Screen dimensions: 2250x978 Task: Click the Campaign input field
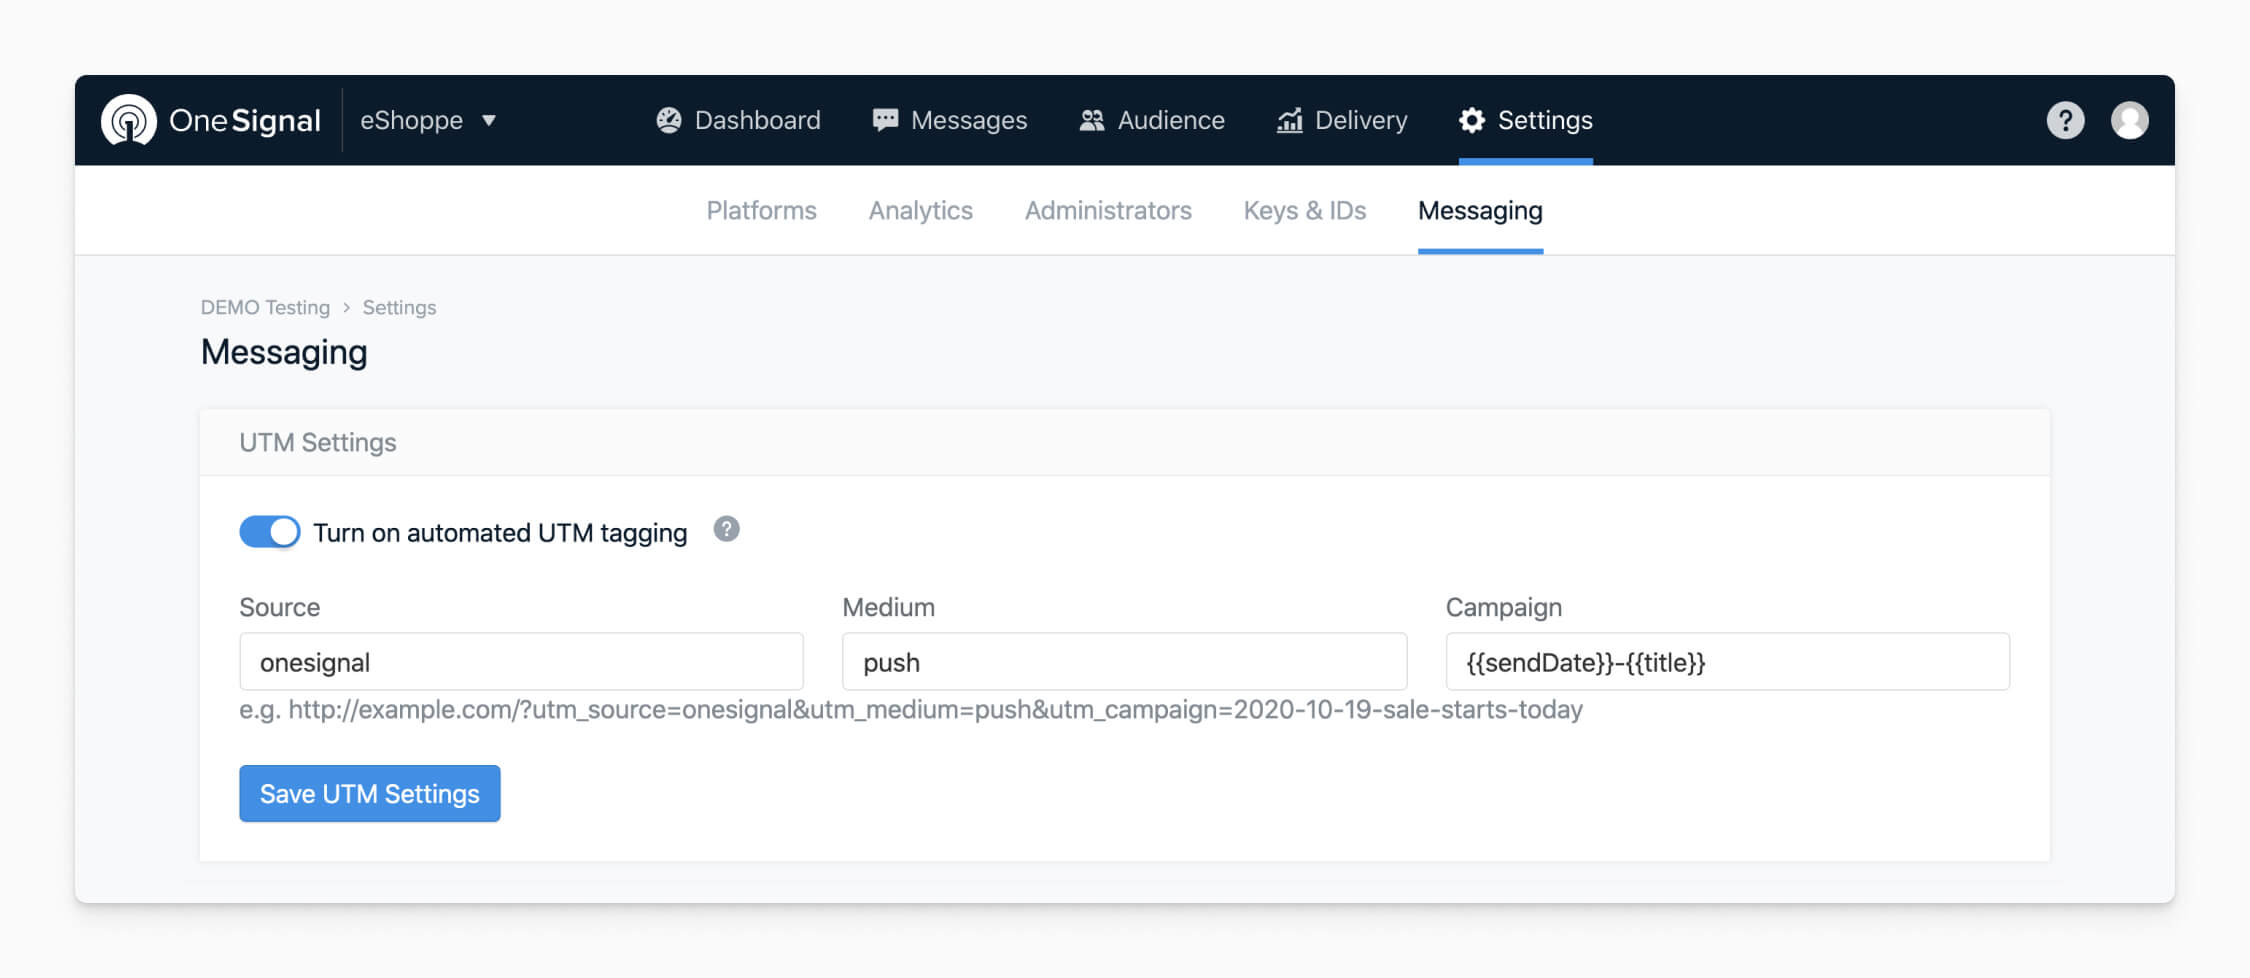click(1727, 661)
